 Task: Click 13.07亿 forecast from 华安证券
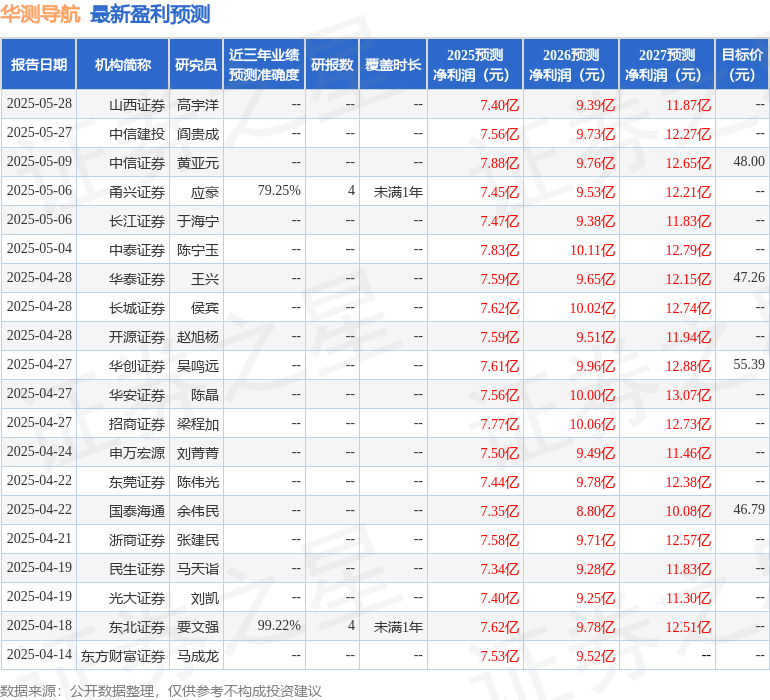click(688, 394)
